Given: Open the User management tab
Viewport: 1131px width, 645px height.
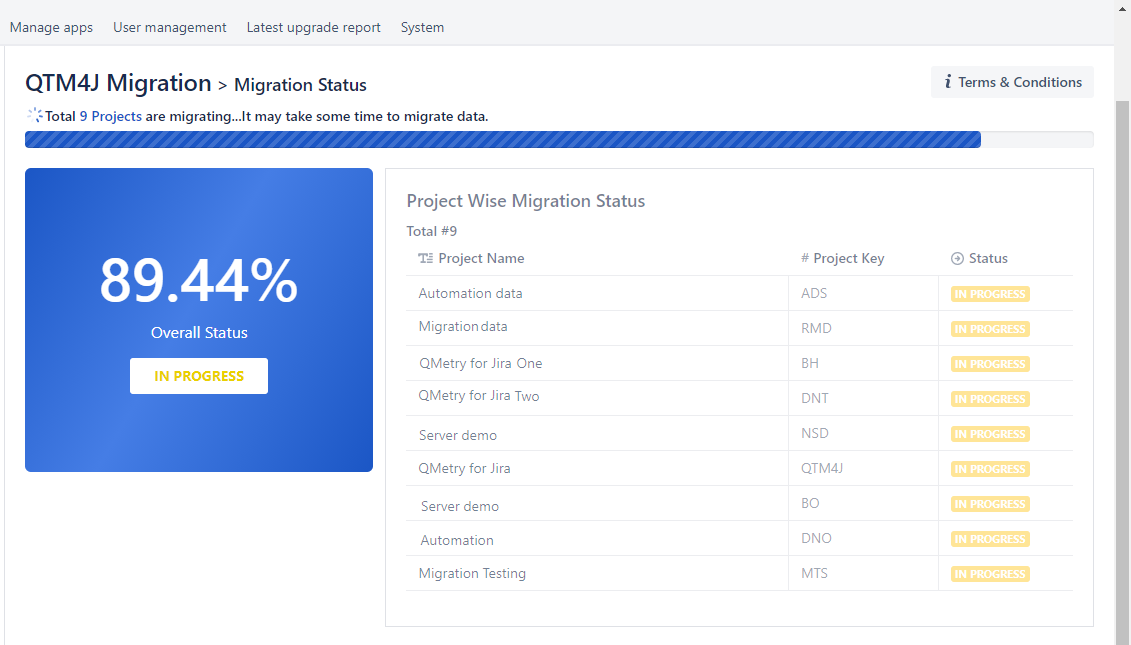Looking at the screenshot, I should click(170, 27).
